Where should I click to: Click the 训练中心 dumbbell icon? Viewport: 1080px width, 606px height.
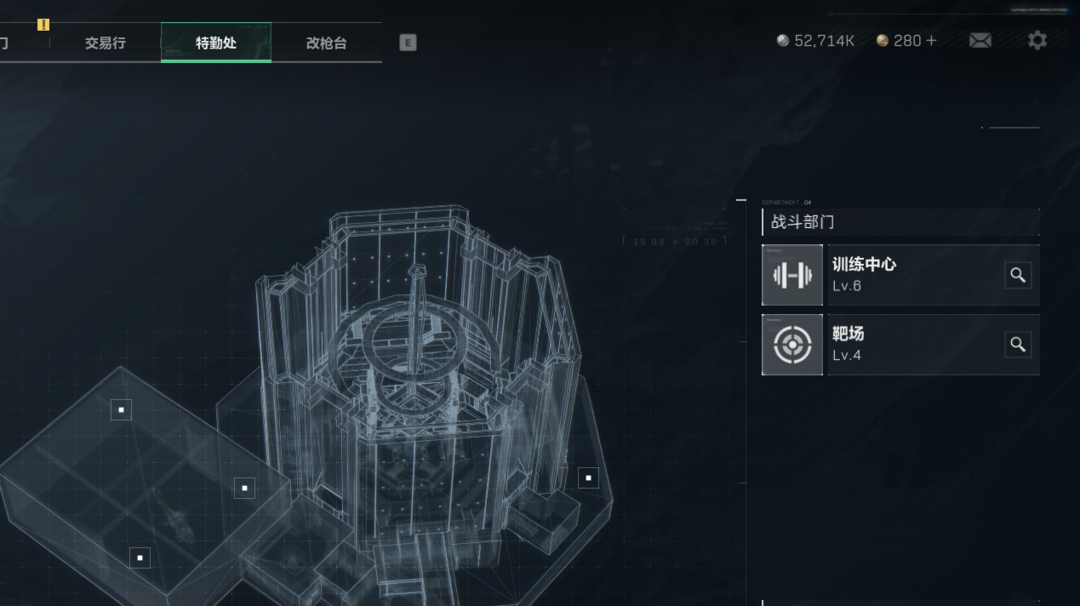792,275
